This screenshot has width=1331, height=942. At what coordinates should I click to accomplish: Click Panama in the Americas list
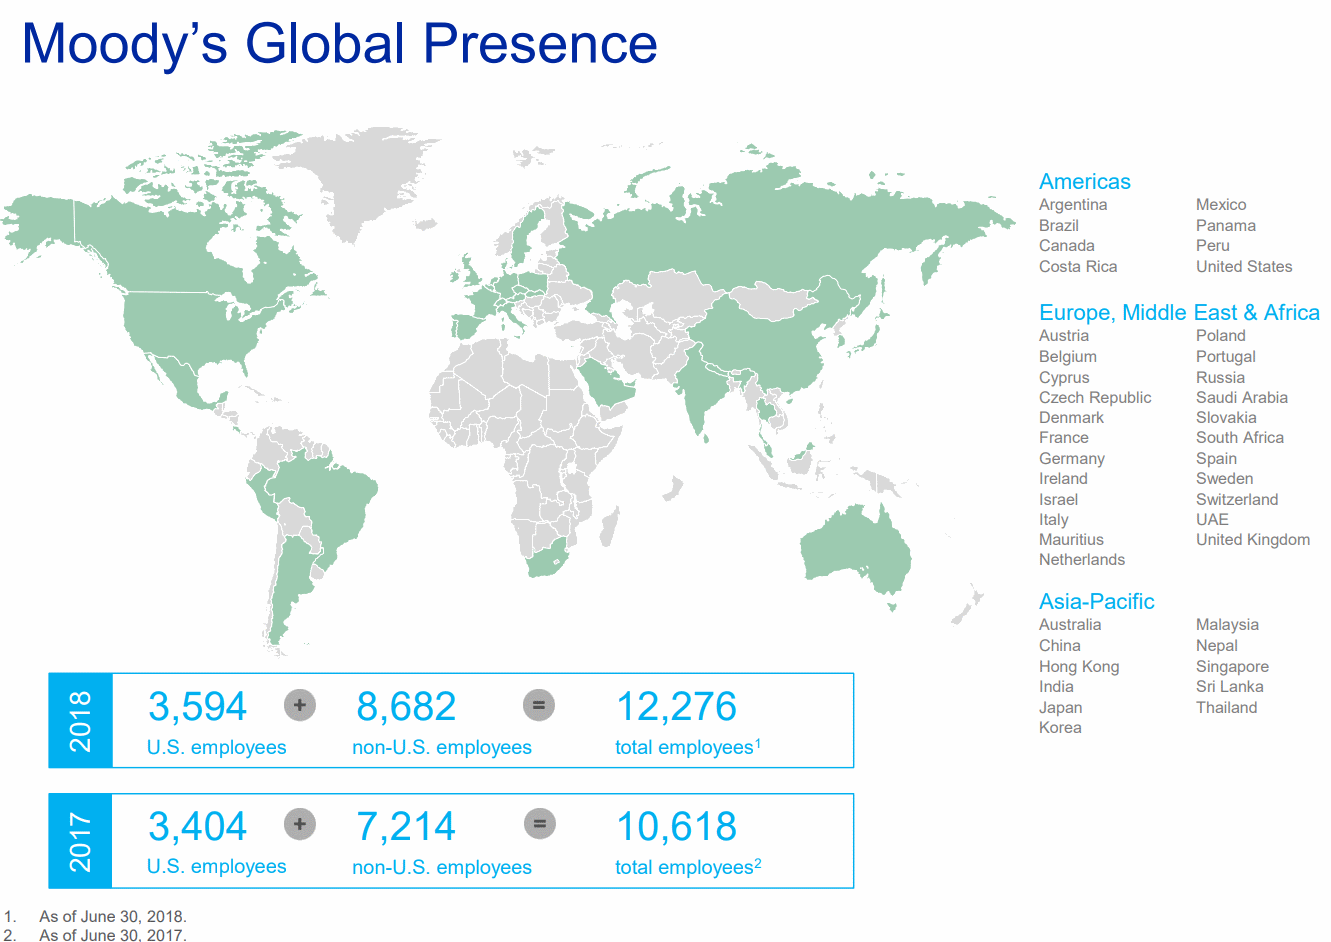[1226, 226]
